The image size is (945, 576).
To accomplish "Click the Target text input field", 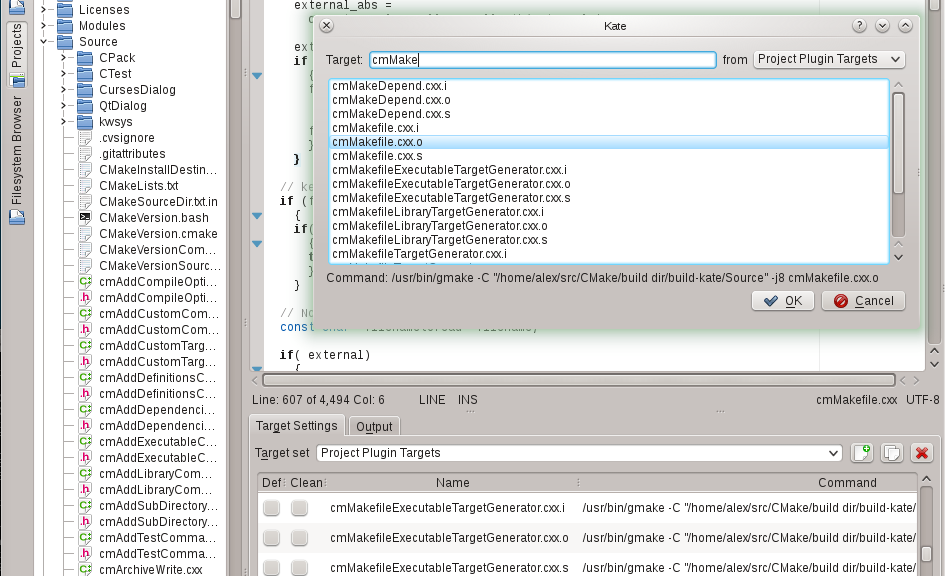I will (x=542, y=60).
